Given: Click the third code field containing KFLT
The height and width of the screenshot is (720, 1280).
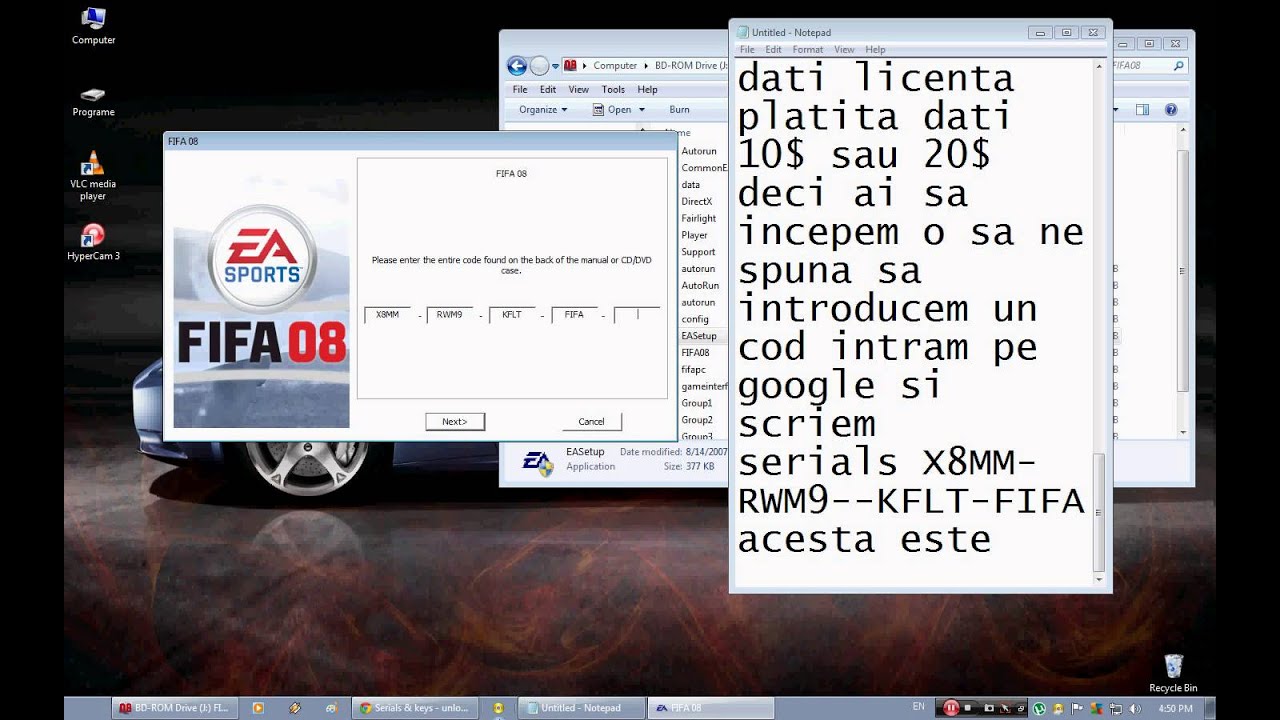Looking at the screenshot, I should click(x=512, y=315).
